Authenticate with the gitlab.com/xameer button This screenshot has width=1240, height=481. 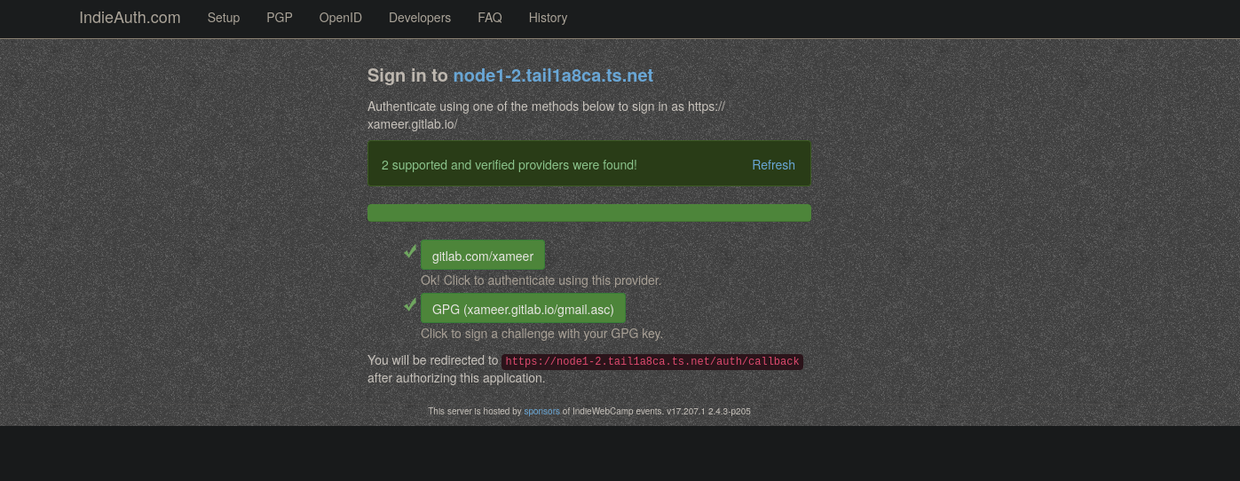tap(482, 256)
